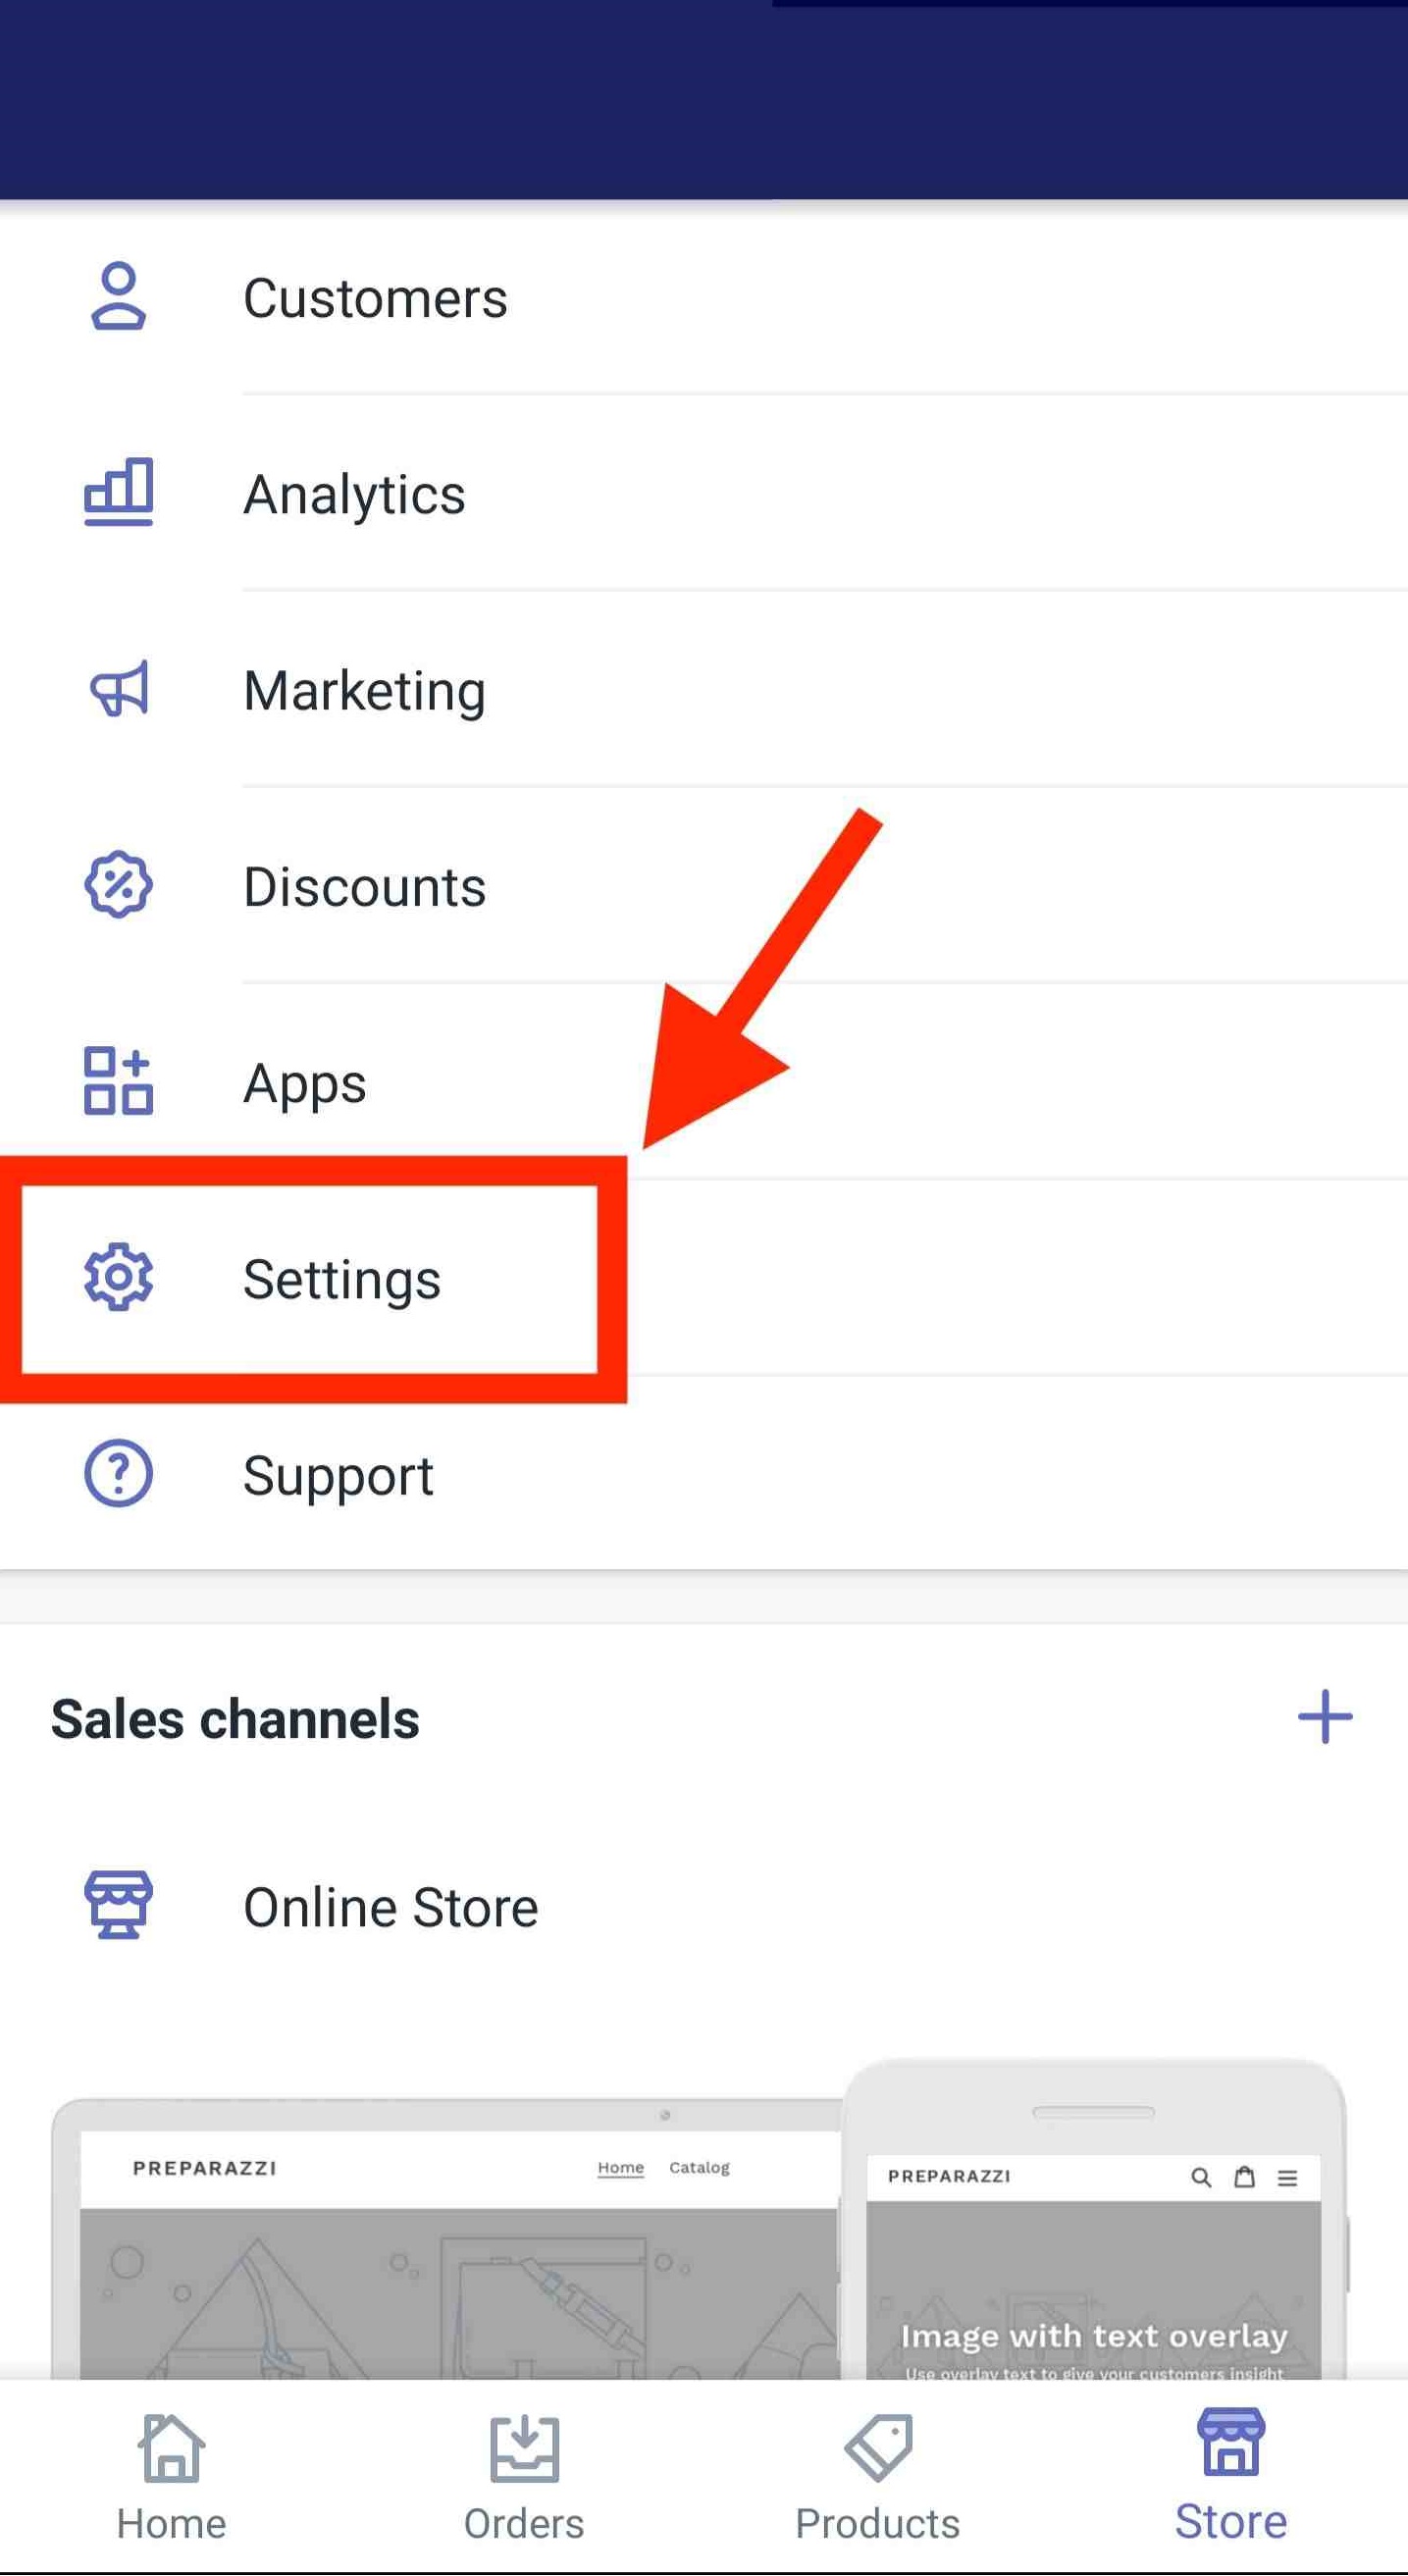
Task: Switch to the Products tab
Action: pyautogui.click(x=878, y=2478)
